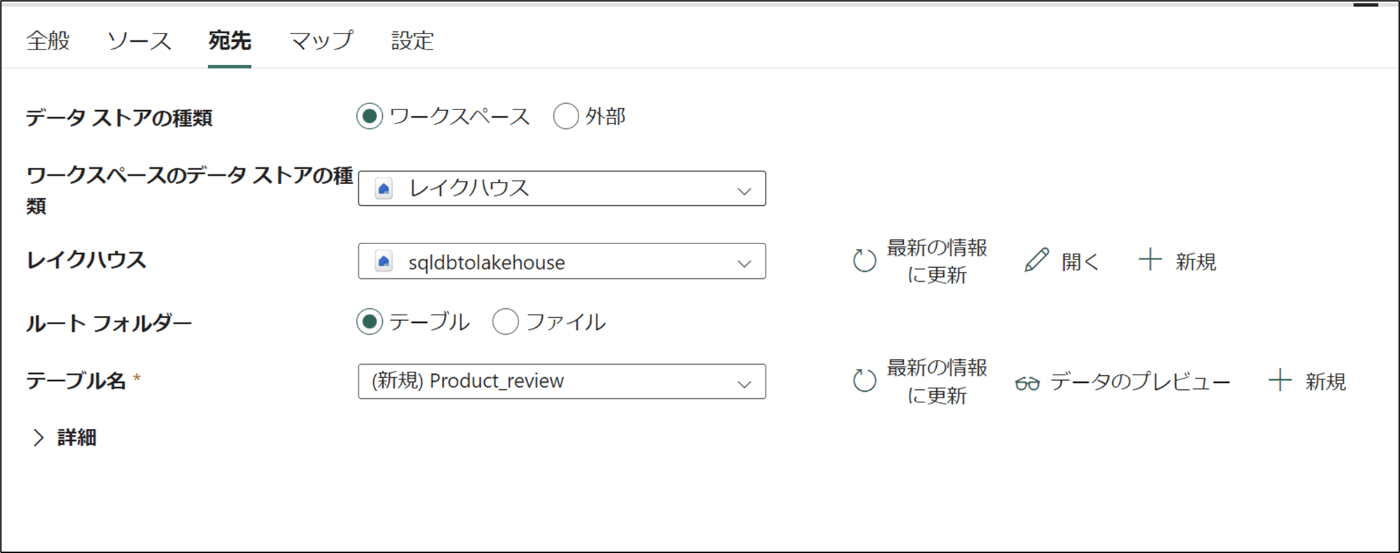Click 最新の情報に更新 text next to lakehouse
This screenshot has width=1400, height=553.
point(937,262)
